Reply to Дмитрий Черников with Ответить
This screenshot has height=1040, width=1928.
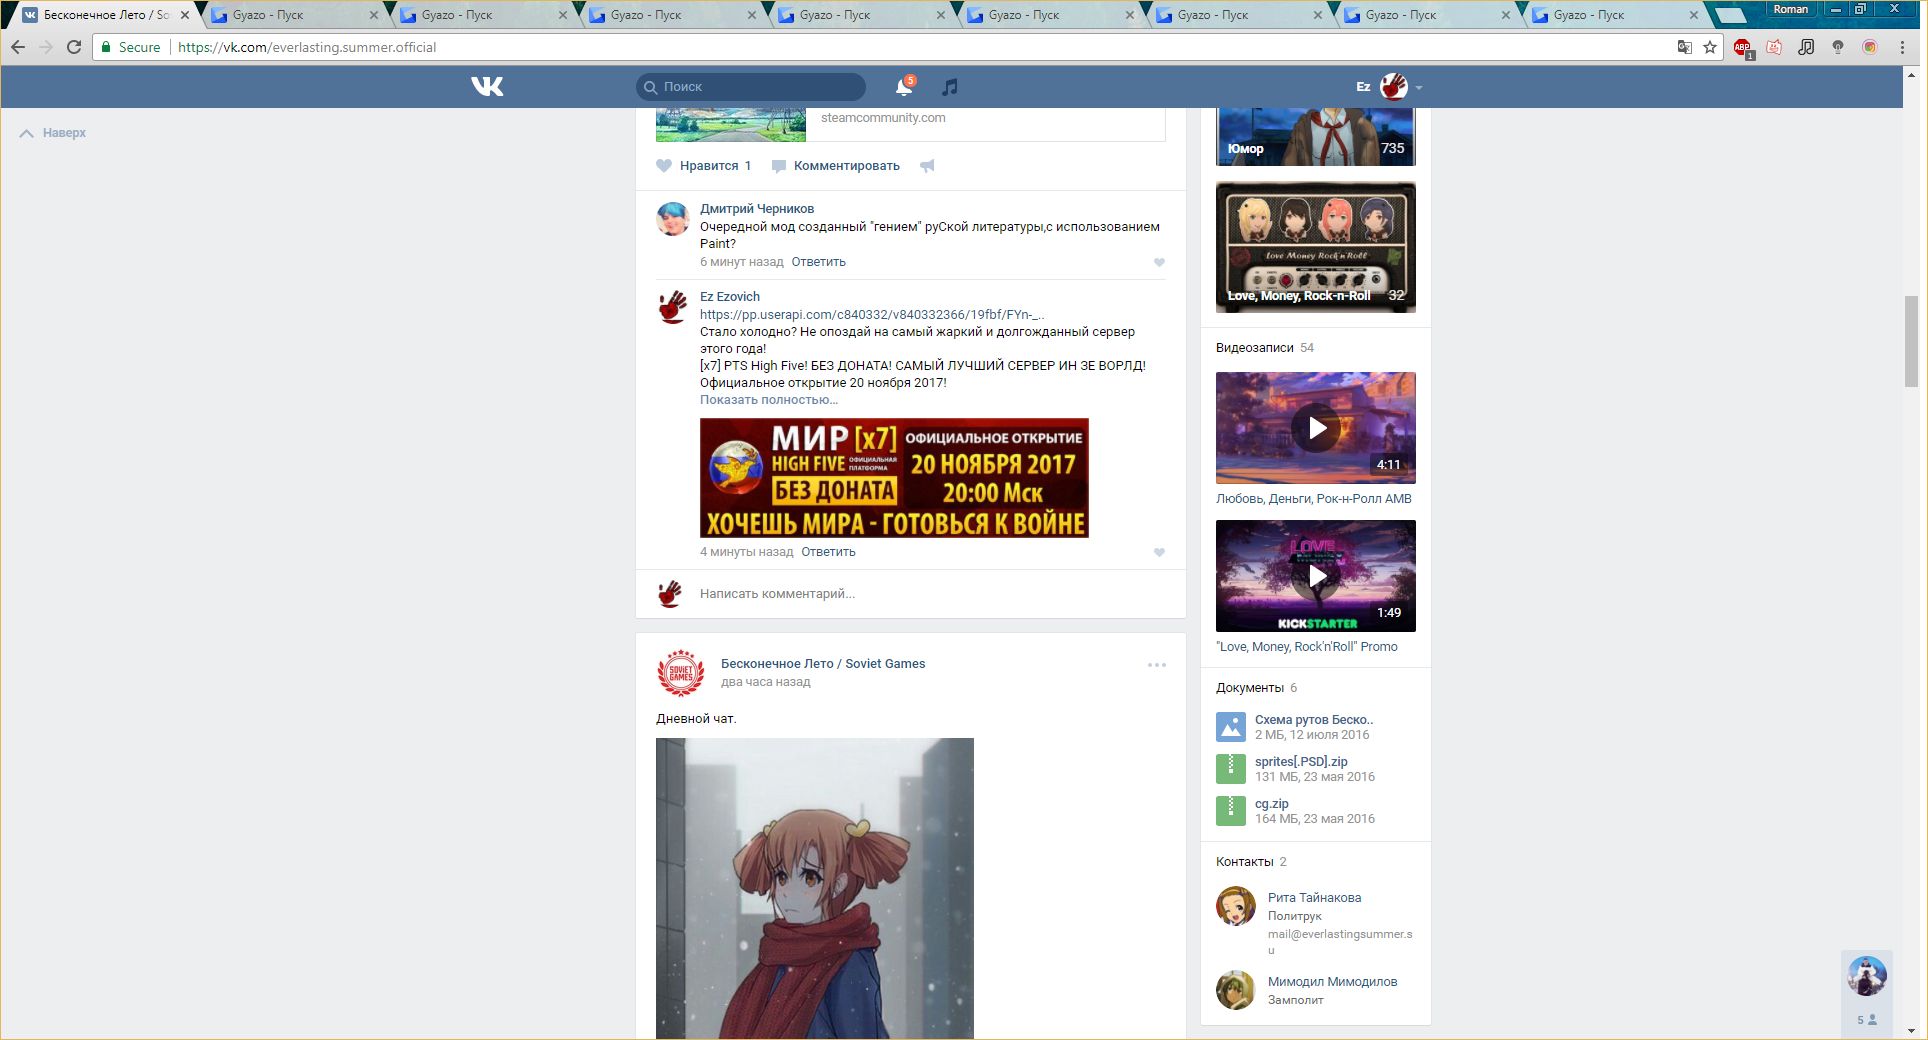click(819, 262)
